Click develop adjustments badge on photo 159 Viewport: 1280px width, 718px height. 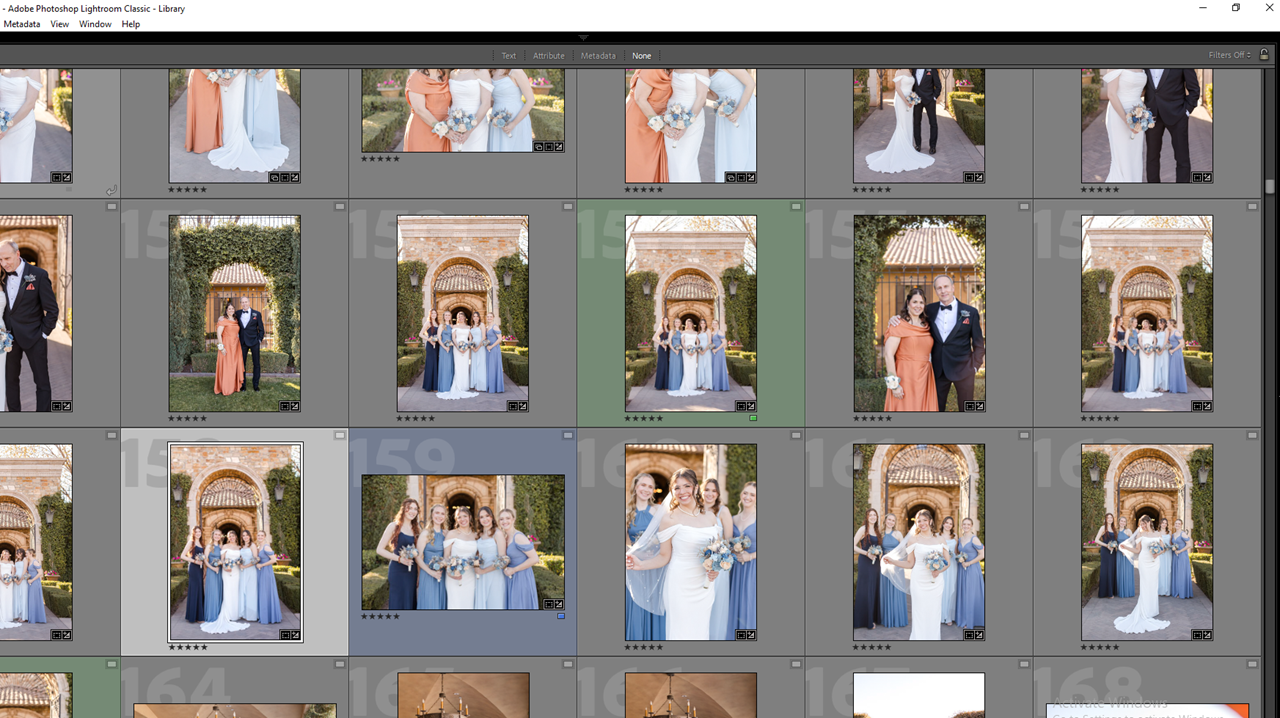coord(558,604)
